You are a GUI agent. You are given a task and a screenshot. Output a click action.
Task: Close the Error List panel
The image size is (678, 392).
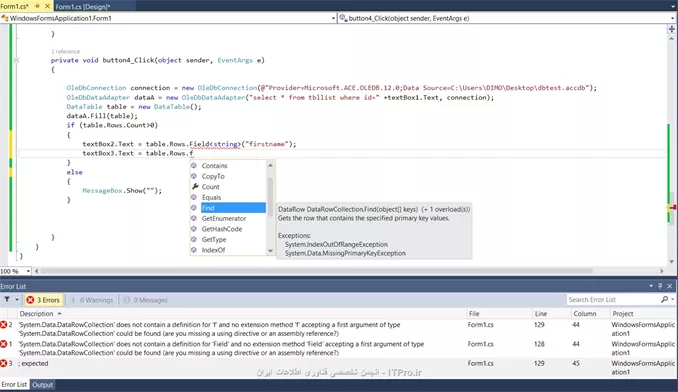point(670,286)
